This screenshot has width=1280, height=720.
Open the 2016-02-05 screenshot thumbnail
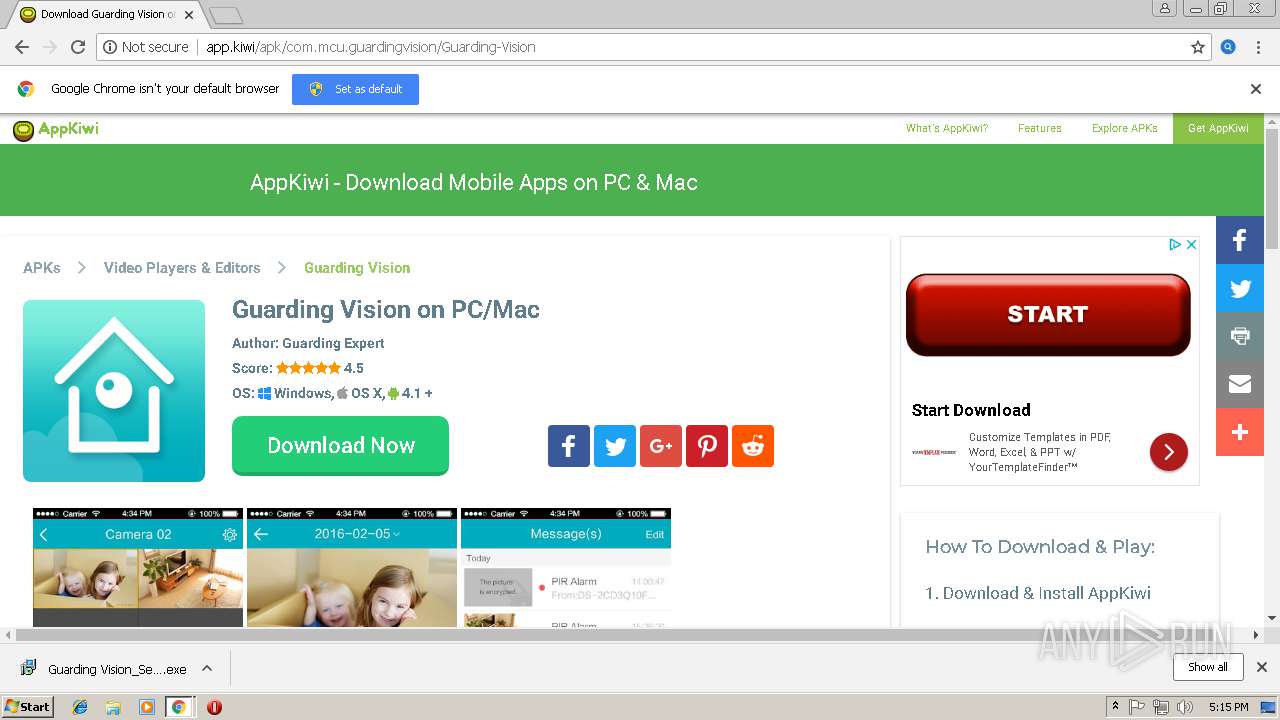[x=352, y=568]
